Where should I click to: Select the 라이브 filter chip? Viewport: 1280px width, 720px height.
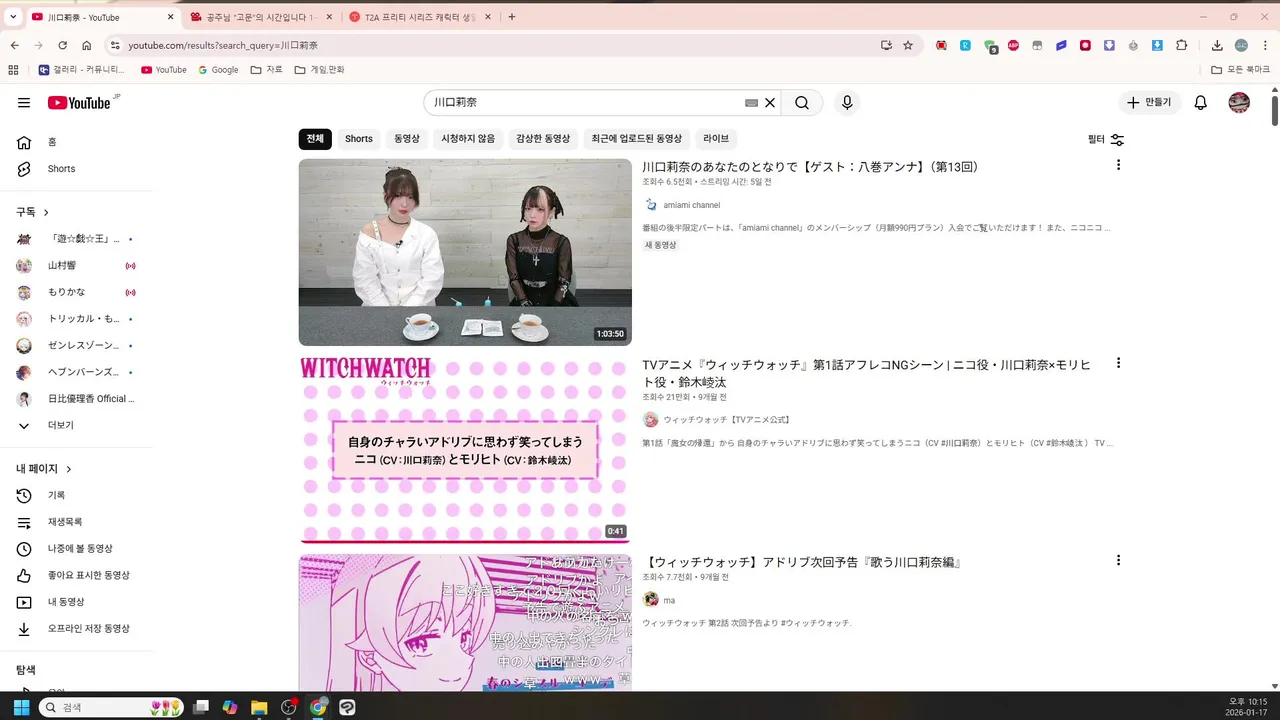coord(716,139)
